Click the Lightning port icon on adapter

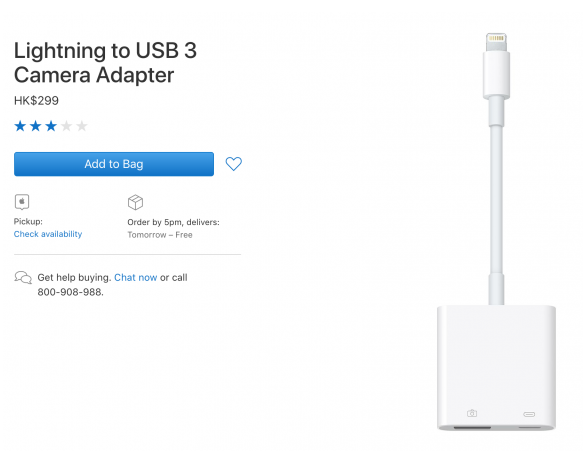[529, 414]
